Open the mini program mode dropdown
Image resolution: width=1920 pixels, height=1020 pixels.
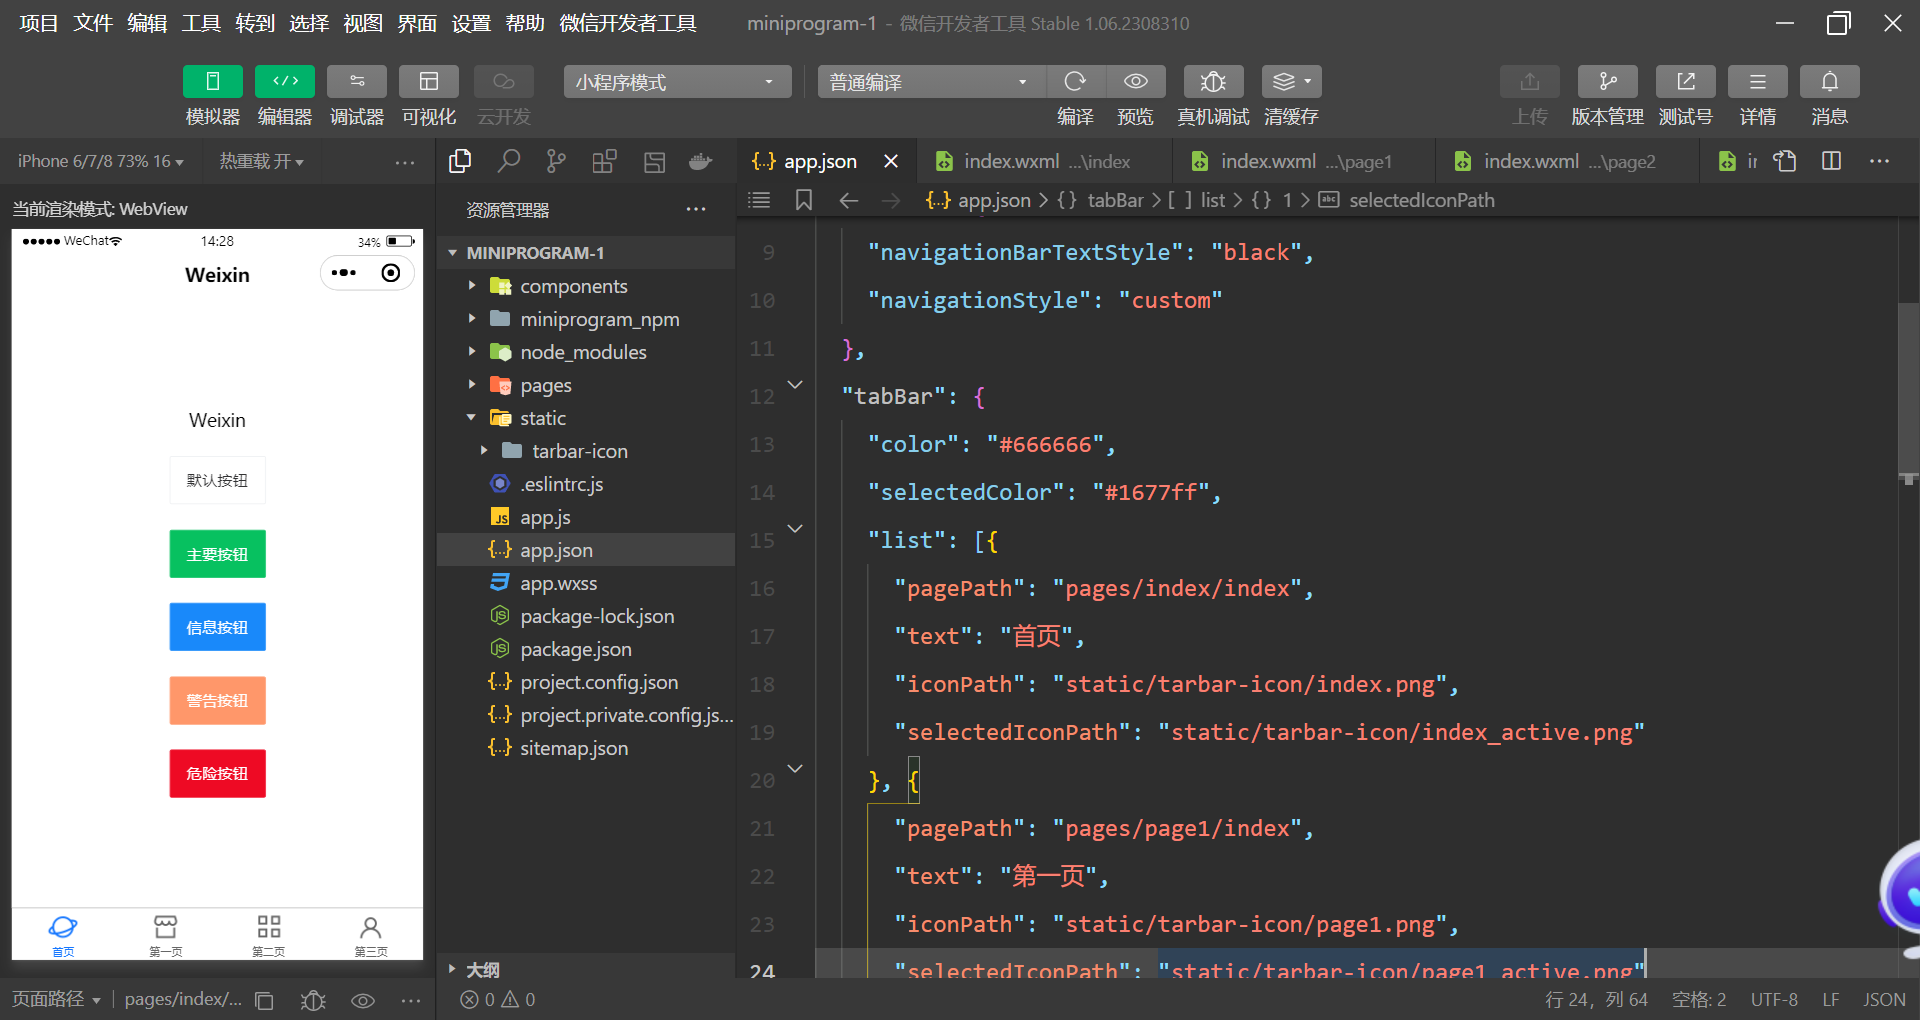(677, 82)
